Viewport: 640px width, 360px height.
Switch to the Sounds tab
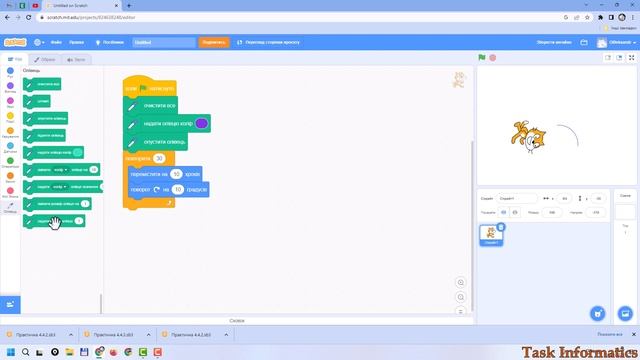[76, 59]
